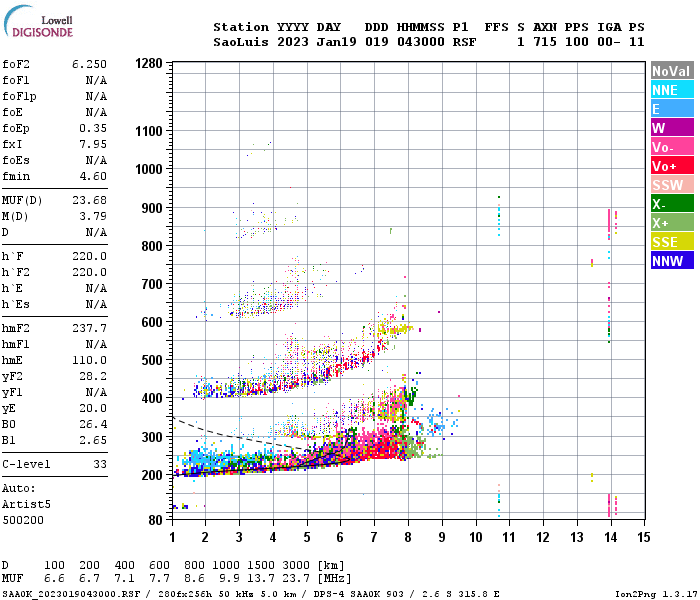Click the M(D) value 3.79

(93, 216)
